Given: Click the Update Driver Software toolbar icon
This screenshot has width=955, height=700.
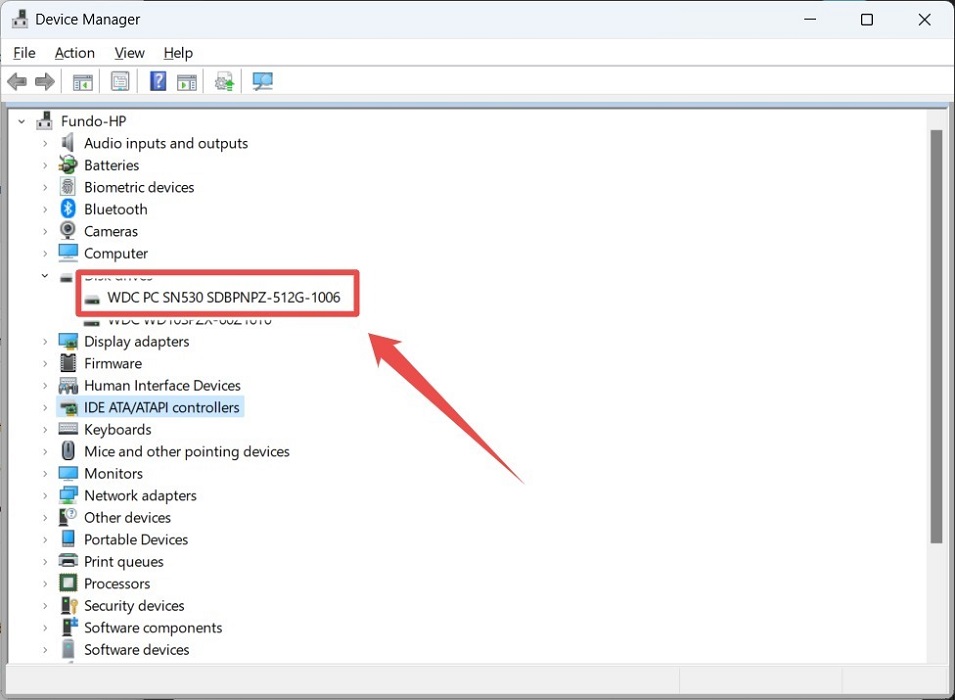Looking at the screenshot, I should 224,81.
